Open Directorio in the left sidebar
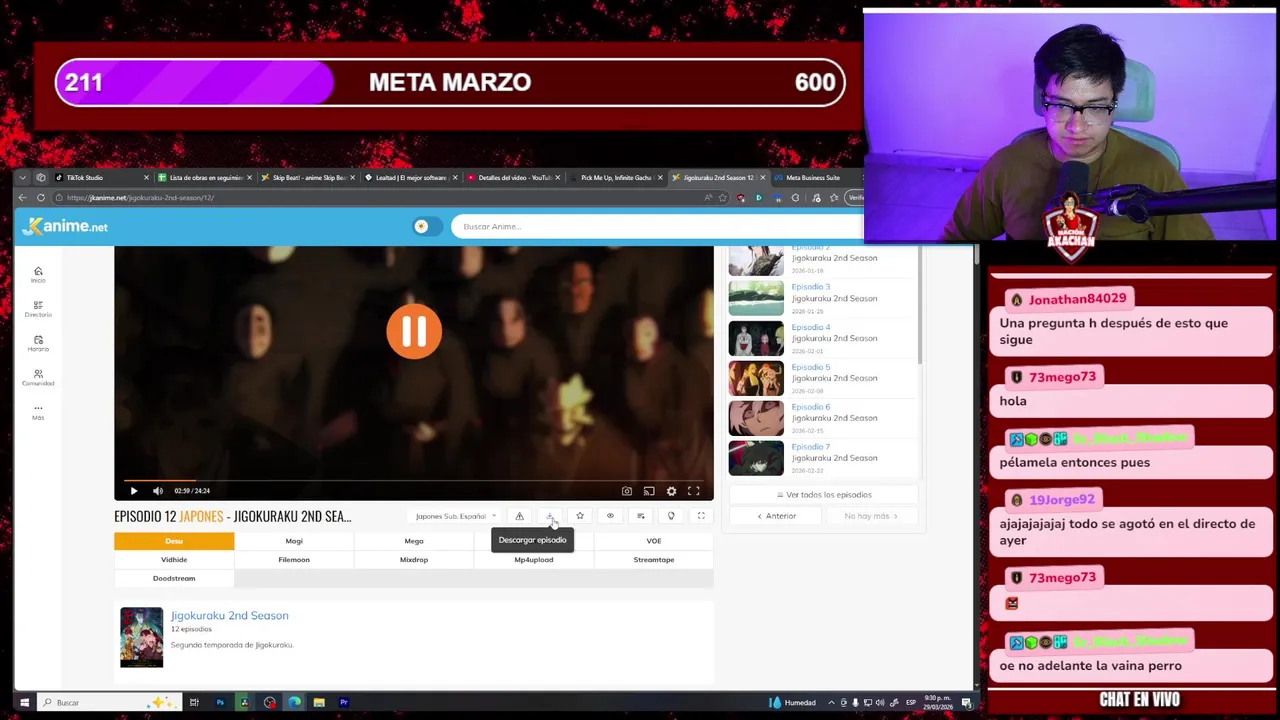 coord(38,309)
